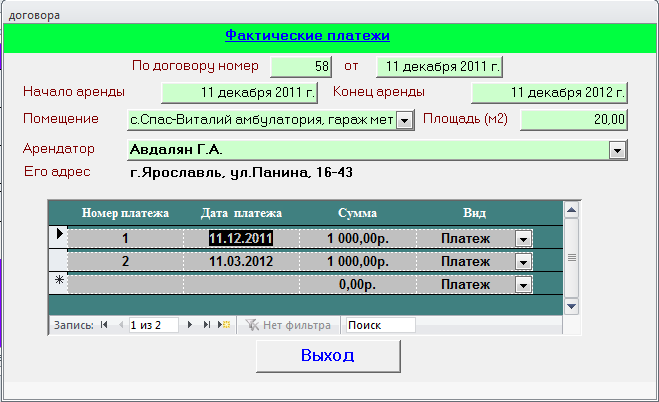Click the record number box '1 из 2'
Viewport: 659px width, 402px height.
pyautogui.click(x=153, y=325)
